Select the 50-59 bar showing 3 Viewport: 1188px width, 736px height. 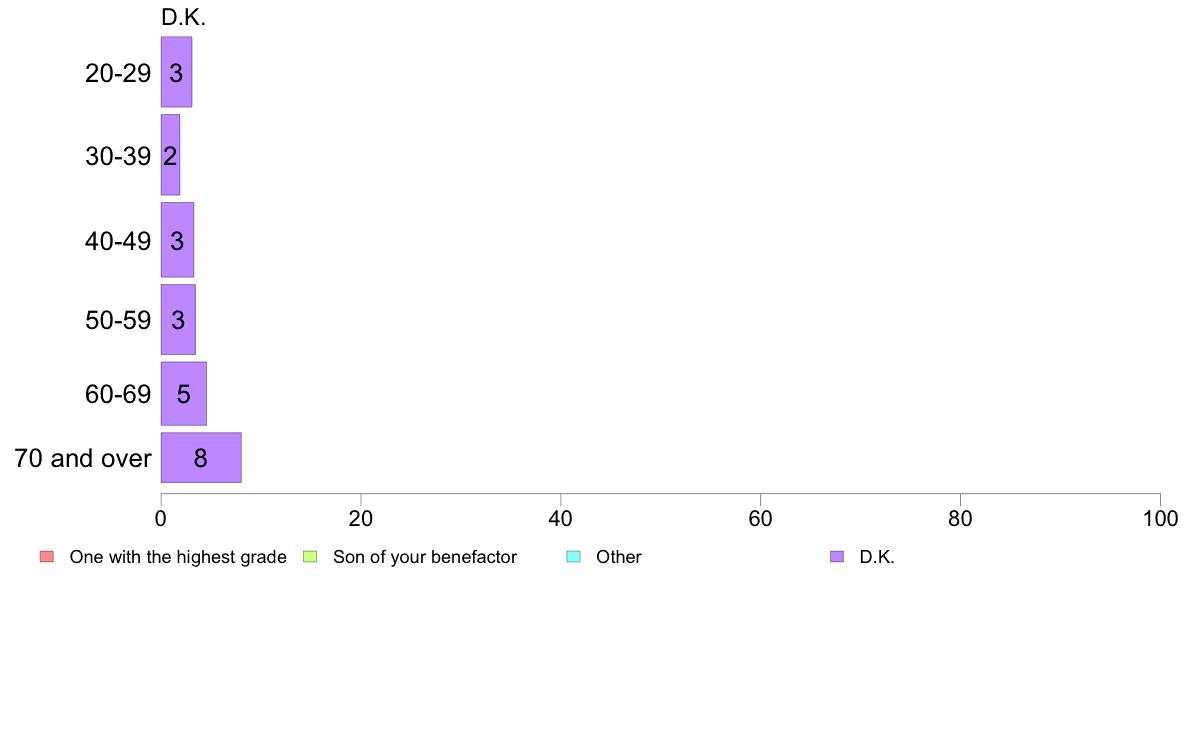[x=178, y=319]
